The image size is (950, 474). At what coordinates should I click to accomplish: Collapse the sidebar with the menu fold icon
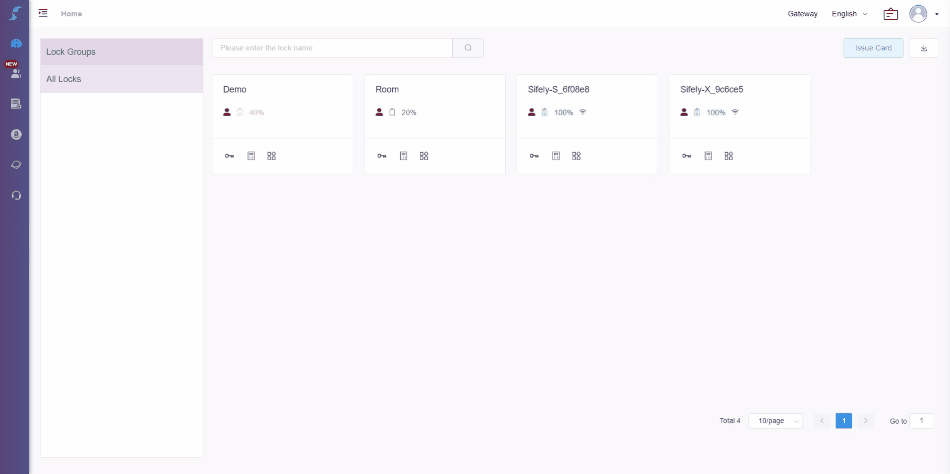[43, 13]
